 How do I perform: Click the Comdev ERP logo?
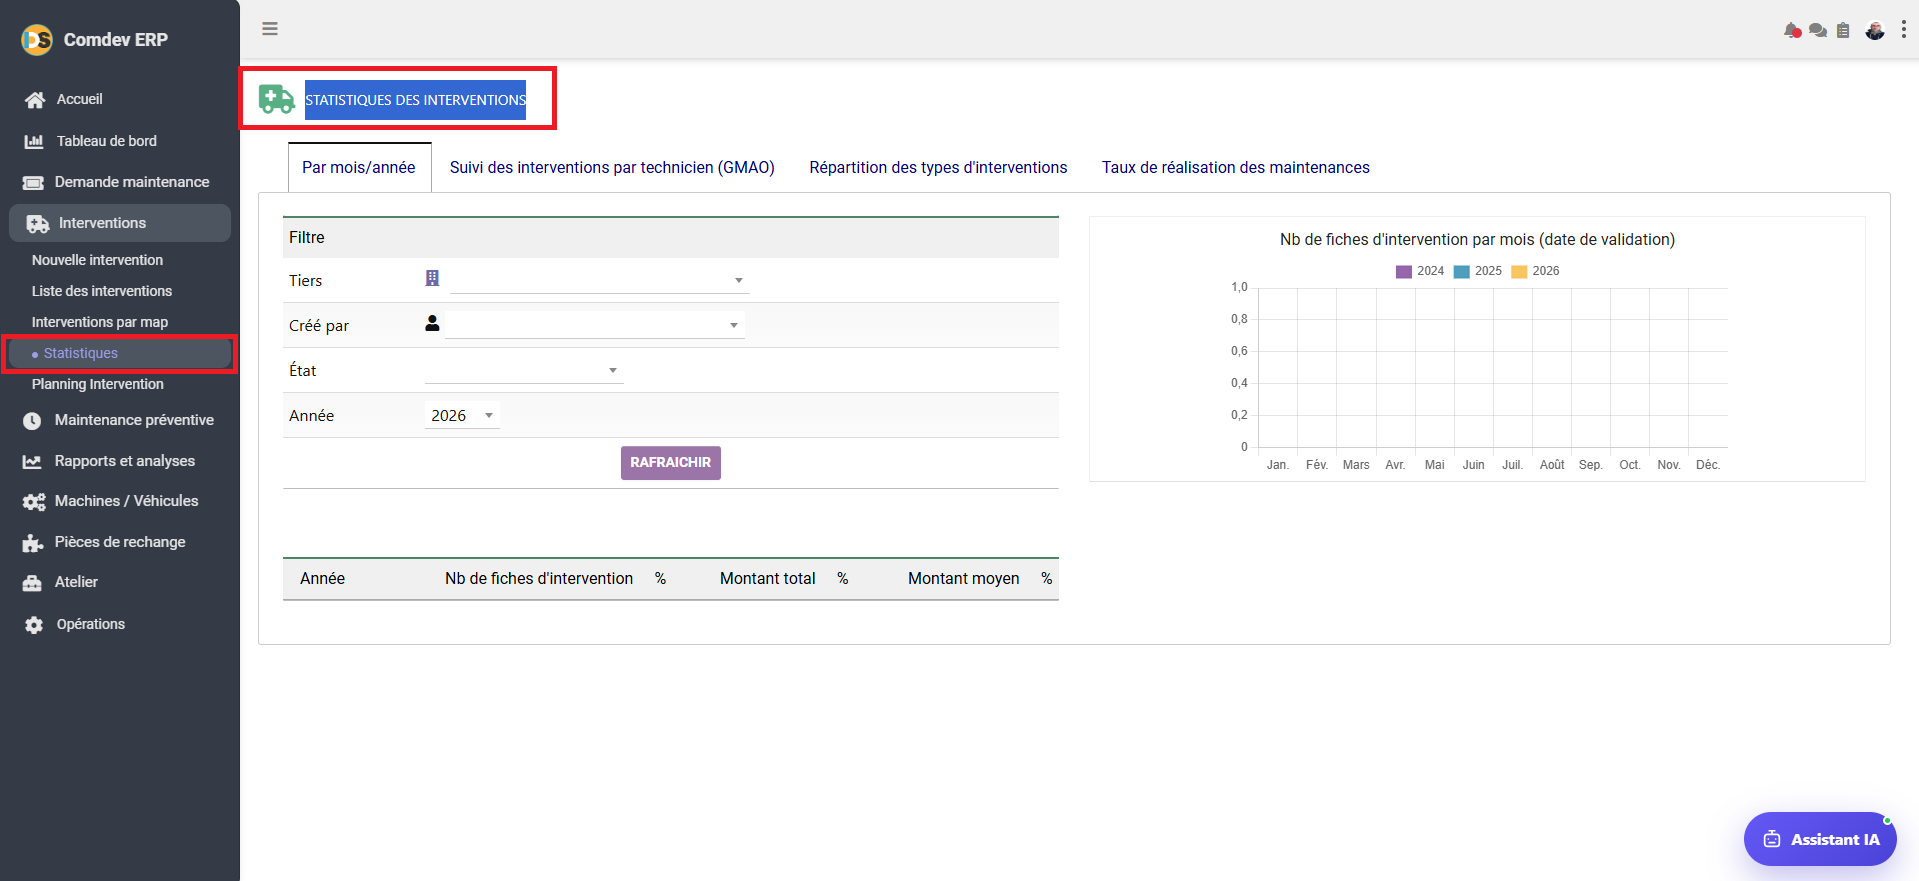click(37, 40)
